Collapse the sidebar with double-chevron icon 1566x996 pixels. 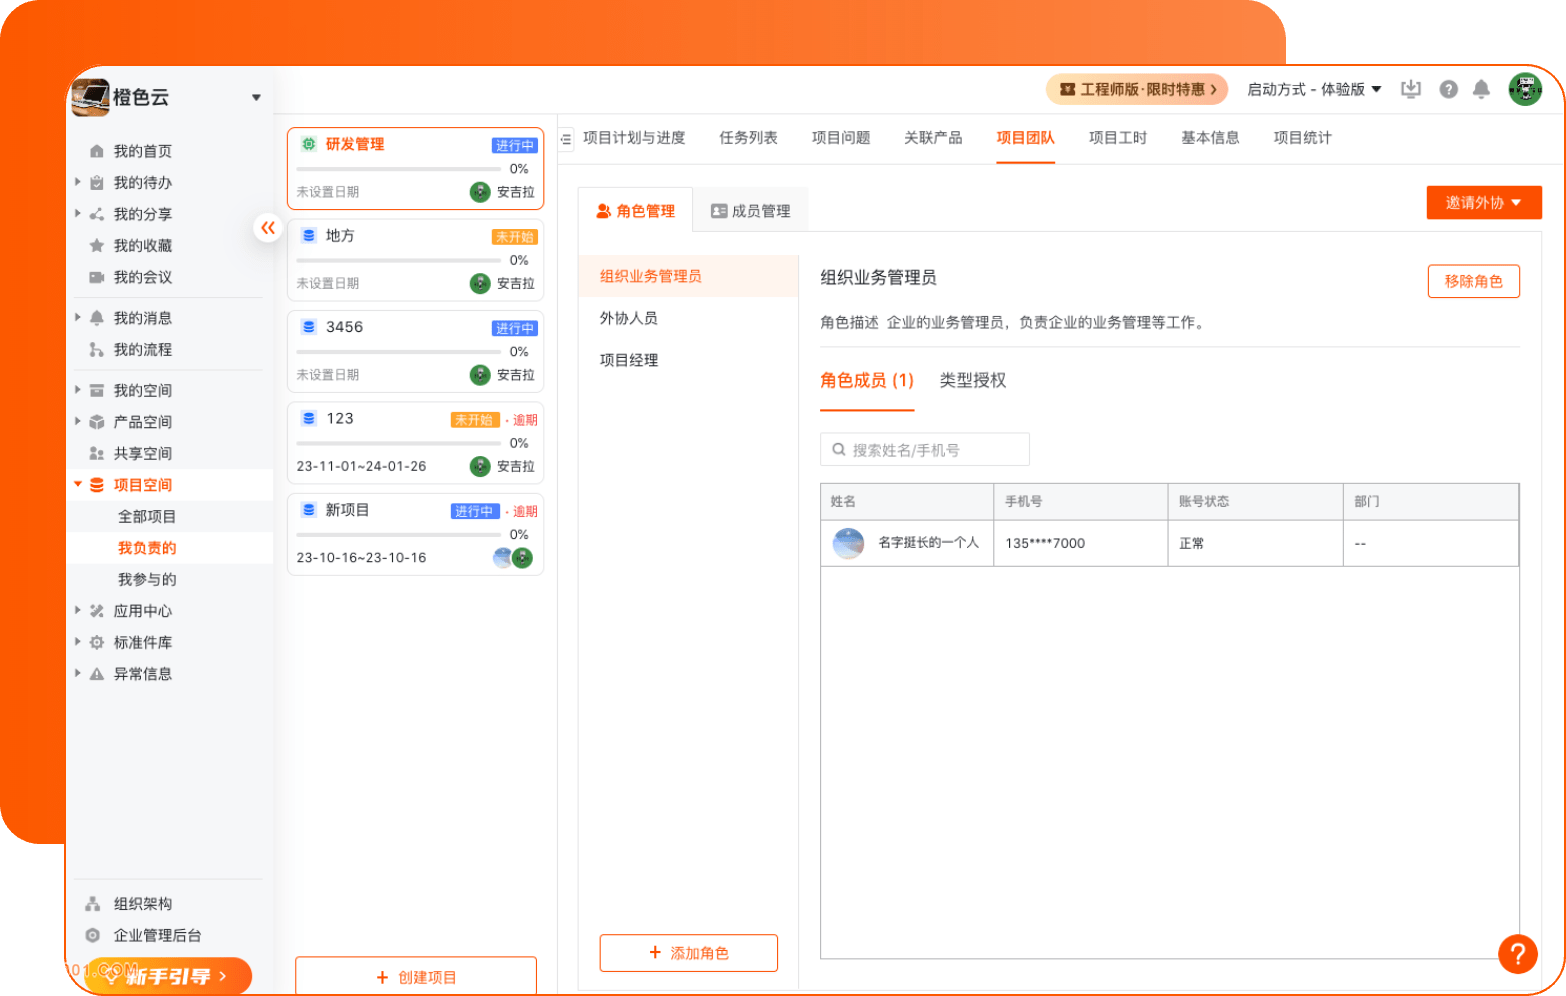tap(268, 228)
